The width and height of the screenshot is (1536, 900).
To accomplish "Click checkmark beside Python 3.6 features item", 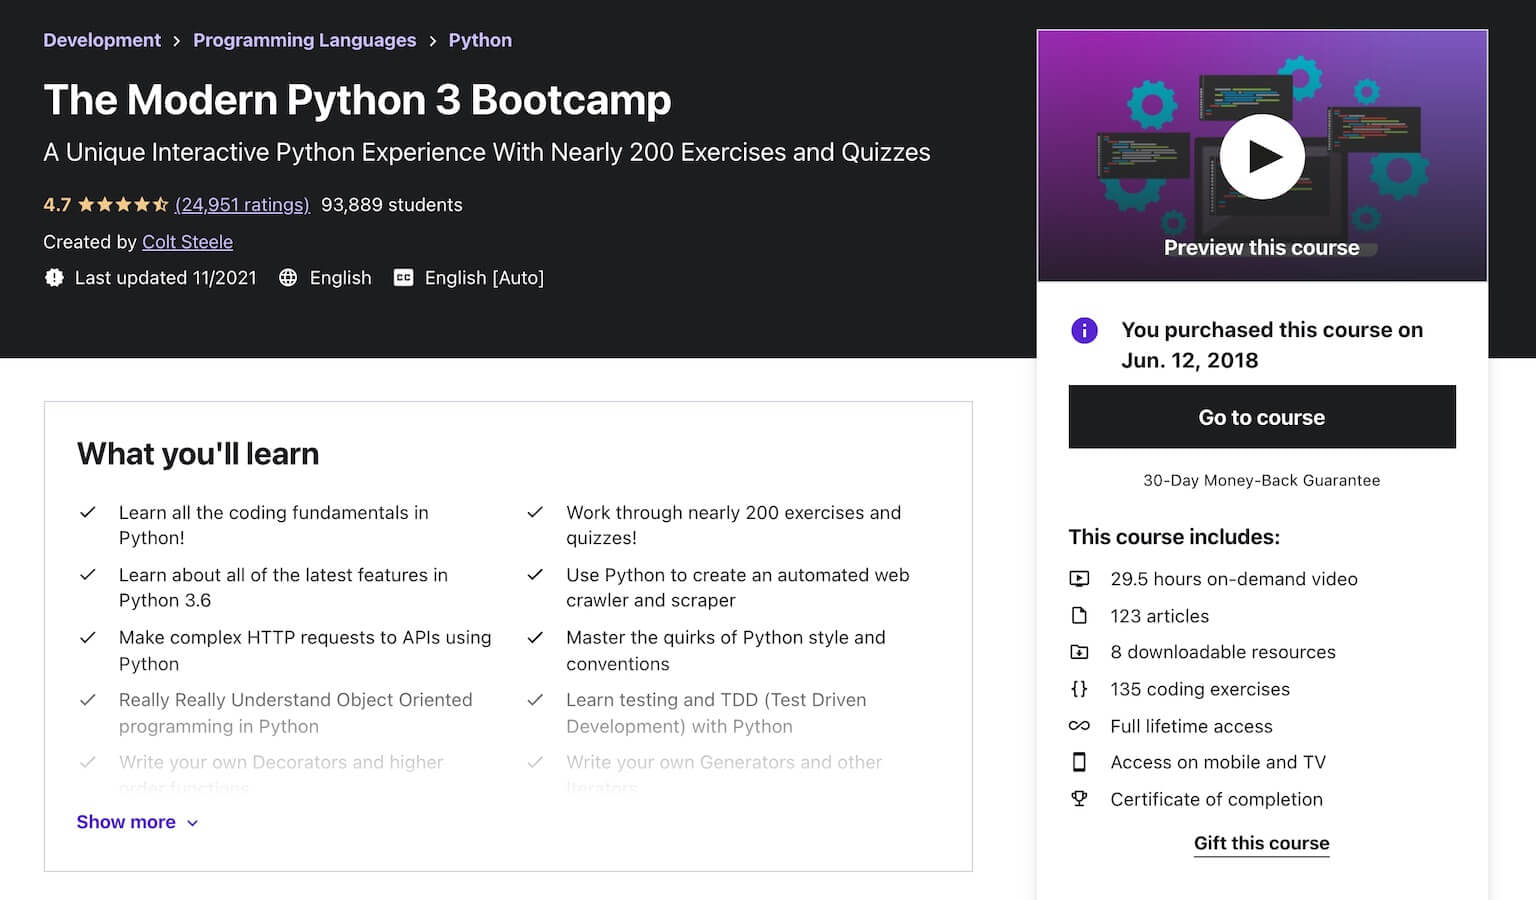I will [x=88, y=575].
